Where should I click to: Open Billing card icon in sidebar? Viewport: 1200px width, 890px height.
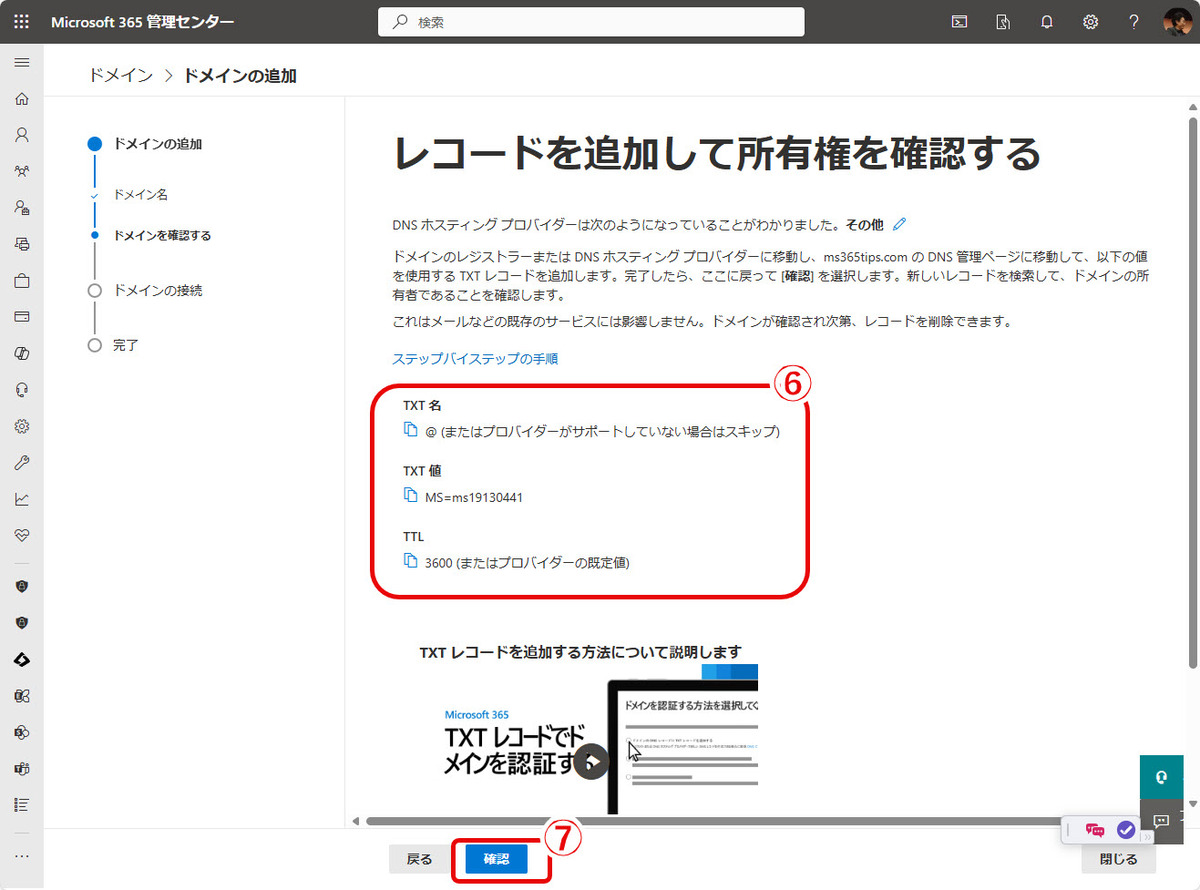click(x=21, y=317)
